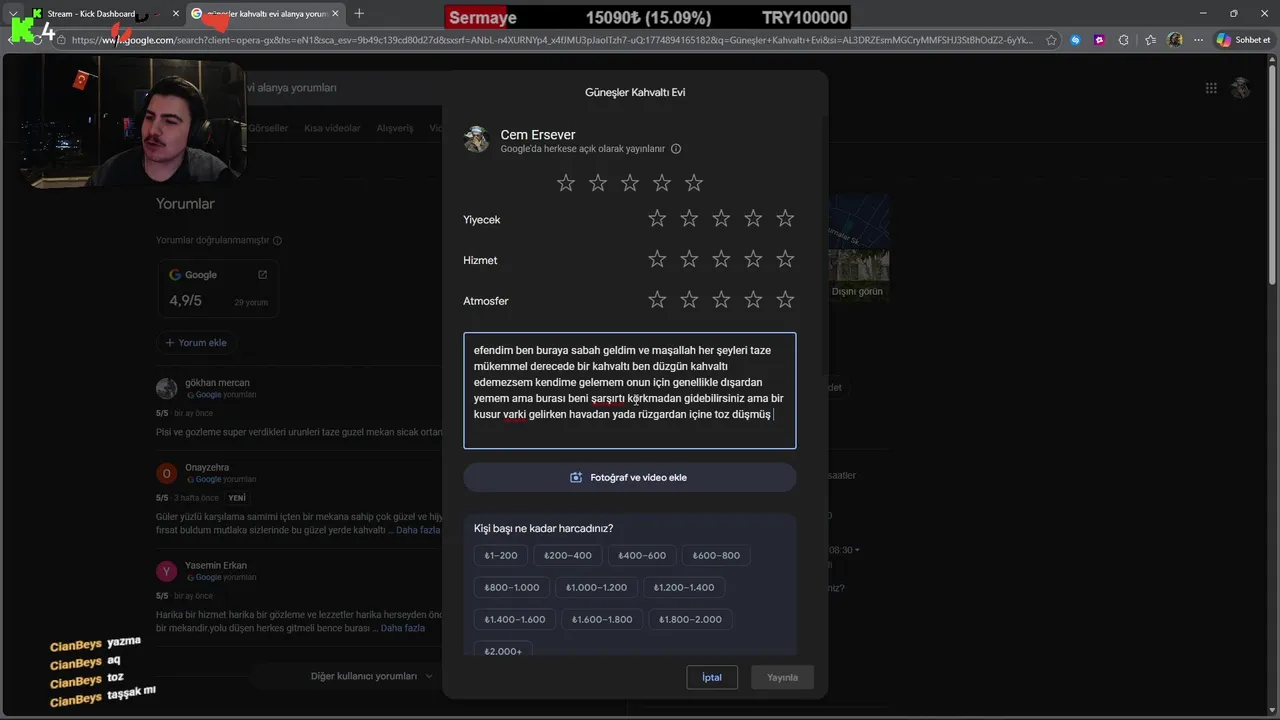Rate Yiyecek with one star

point(657,218)
